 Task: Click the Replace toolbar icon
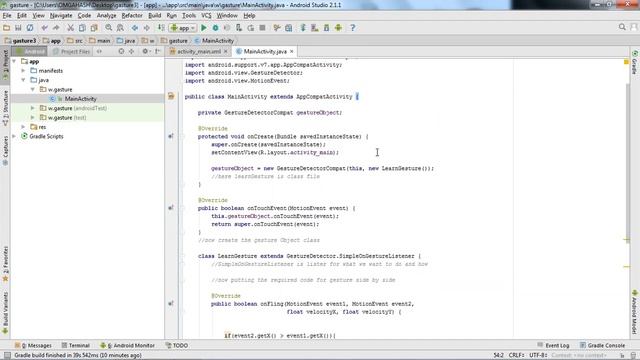pos(120,28)
